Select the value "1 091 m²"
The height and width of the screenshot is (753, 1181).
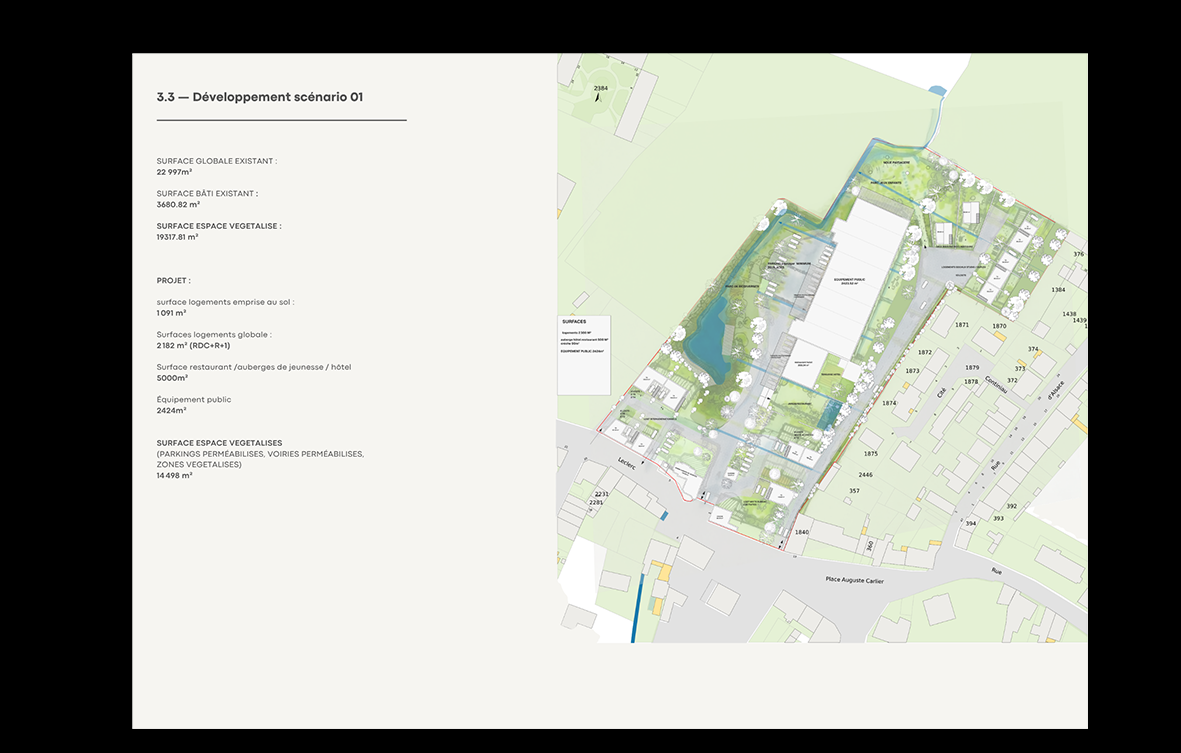171,313
